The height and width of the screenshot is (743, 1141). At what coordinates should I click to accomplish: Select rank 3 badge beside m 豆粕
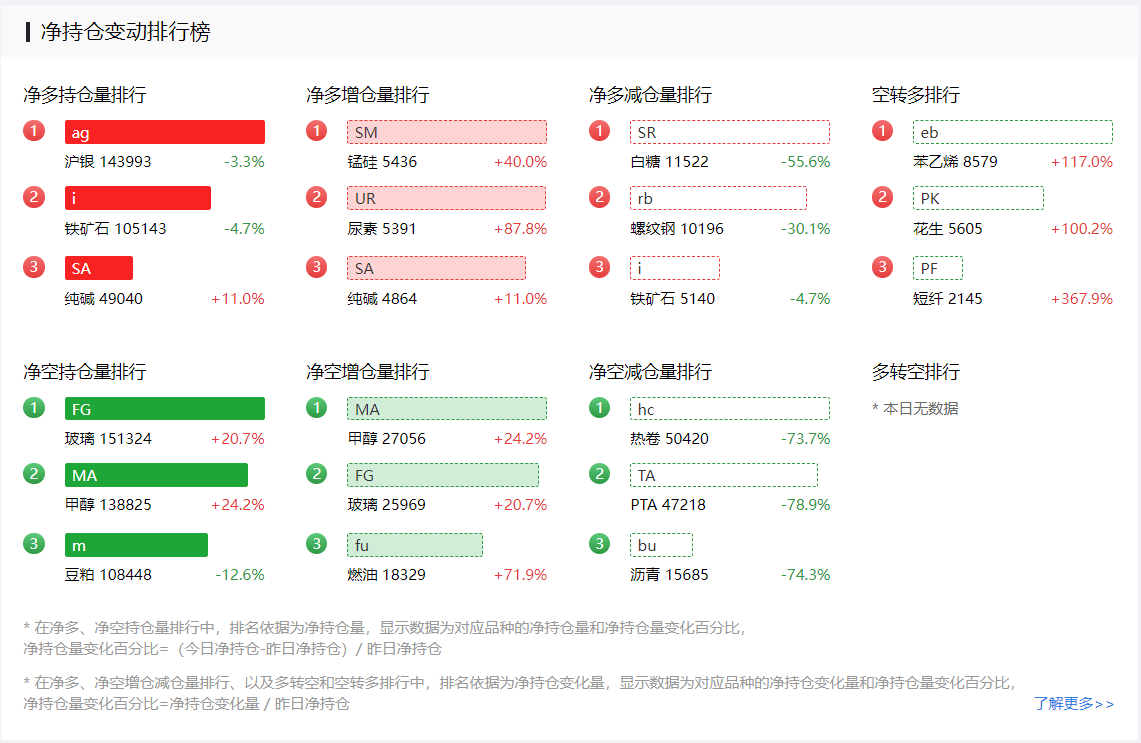pos(35,544)
